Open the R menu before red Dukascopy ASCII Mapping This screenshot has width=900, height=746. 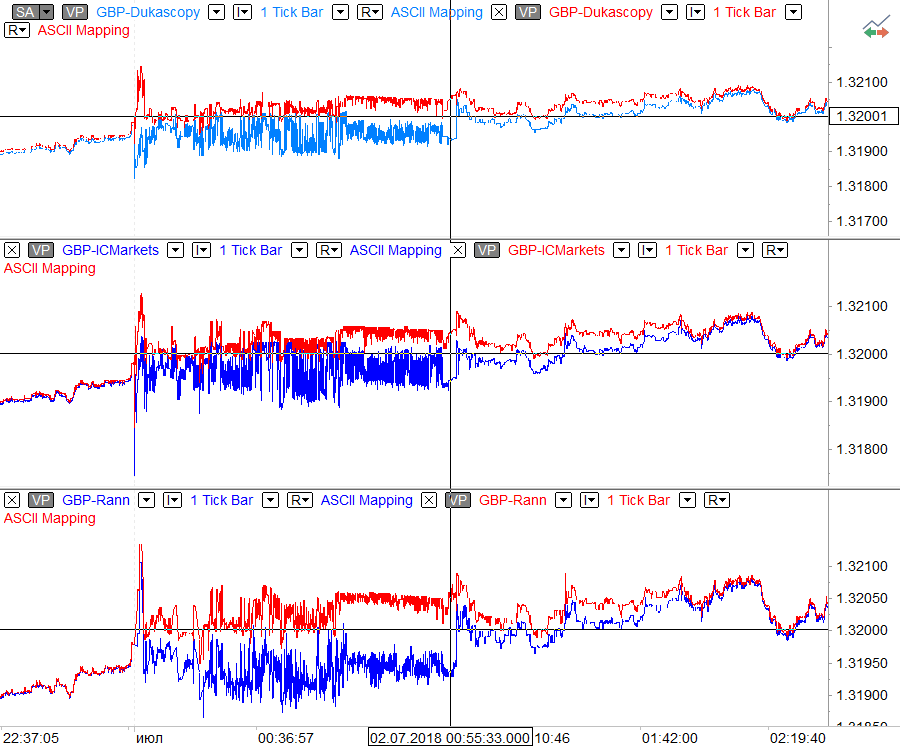tap(17, 30)
